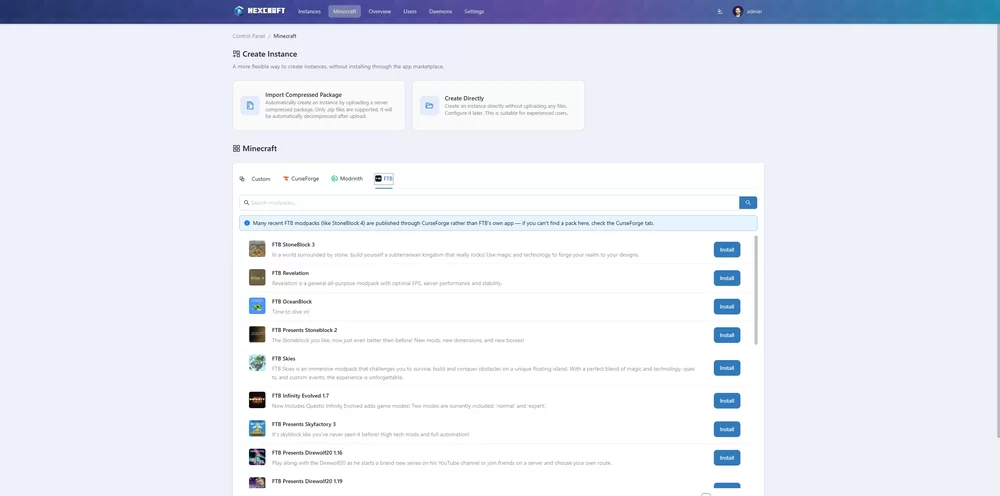Go to Overview in top navigation
Image resolution: width=1000 pixels, height=496 pixels.
(x=379, y=11)
